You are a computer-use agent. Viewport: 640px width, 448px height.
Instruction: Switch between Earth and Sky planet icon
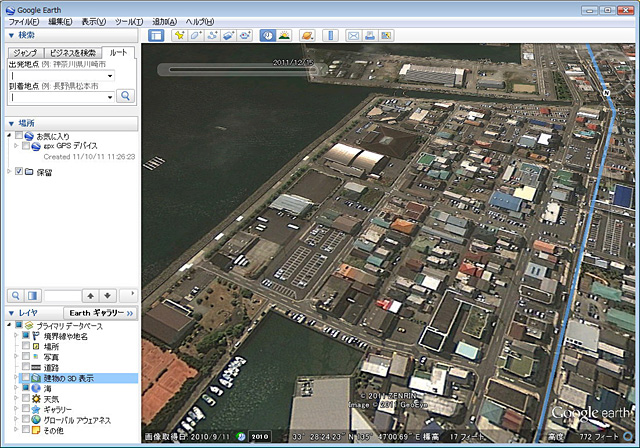(x=307, y=35)
